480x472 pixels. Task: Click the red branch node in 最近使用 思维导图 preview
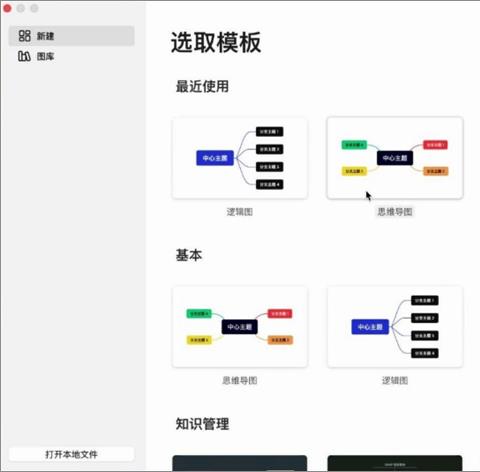tap(435, 145)
